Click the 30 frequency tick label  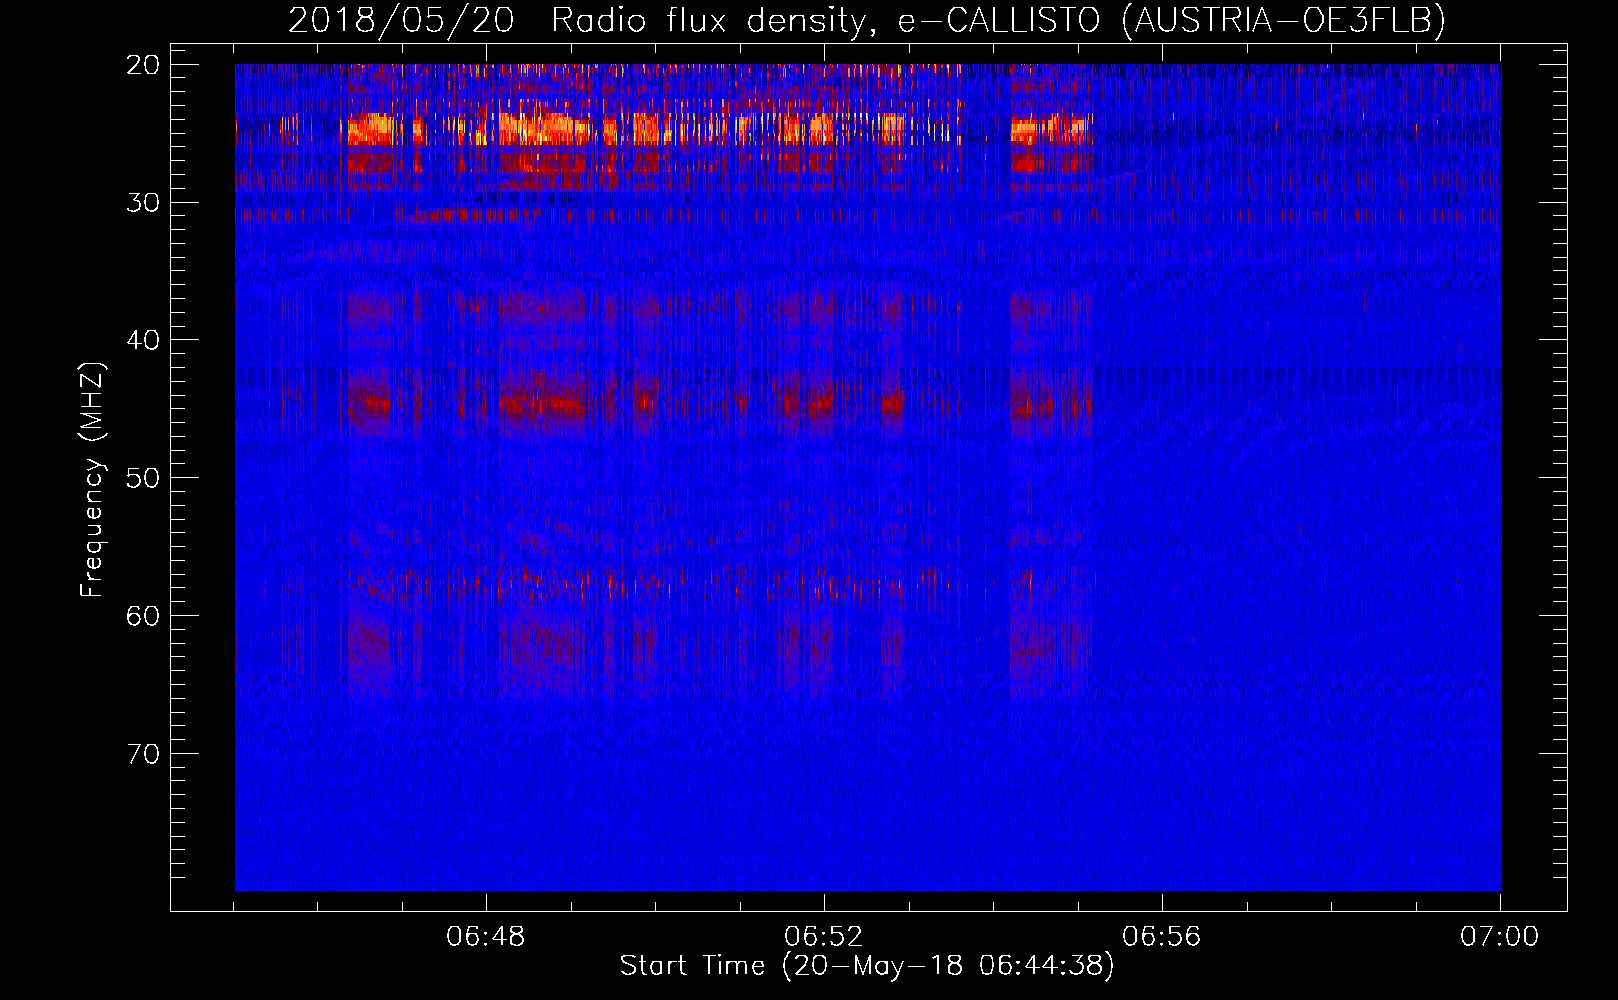click(143, 203)
